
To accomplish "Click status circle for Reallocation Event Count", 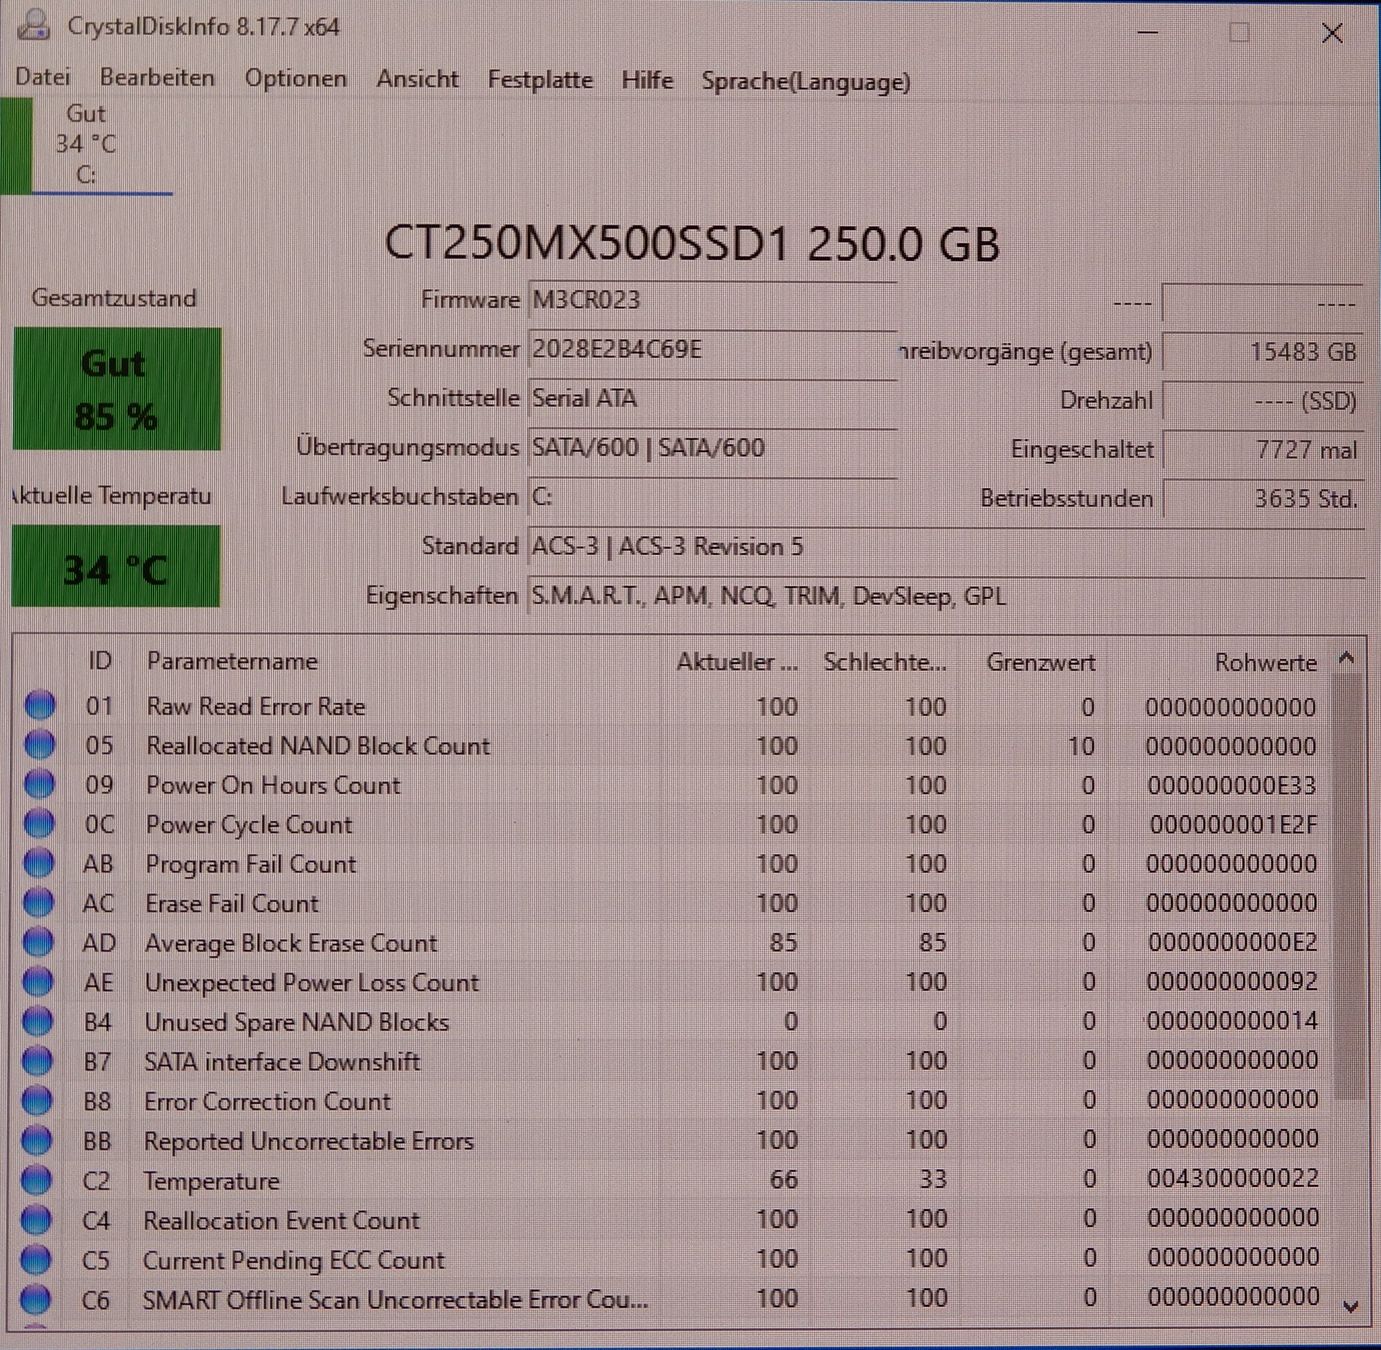I will (35, 1219).
